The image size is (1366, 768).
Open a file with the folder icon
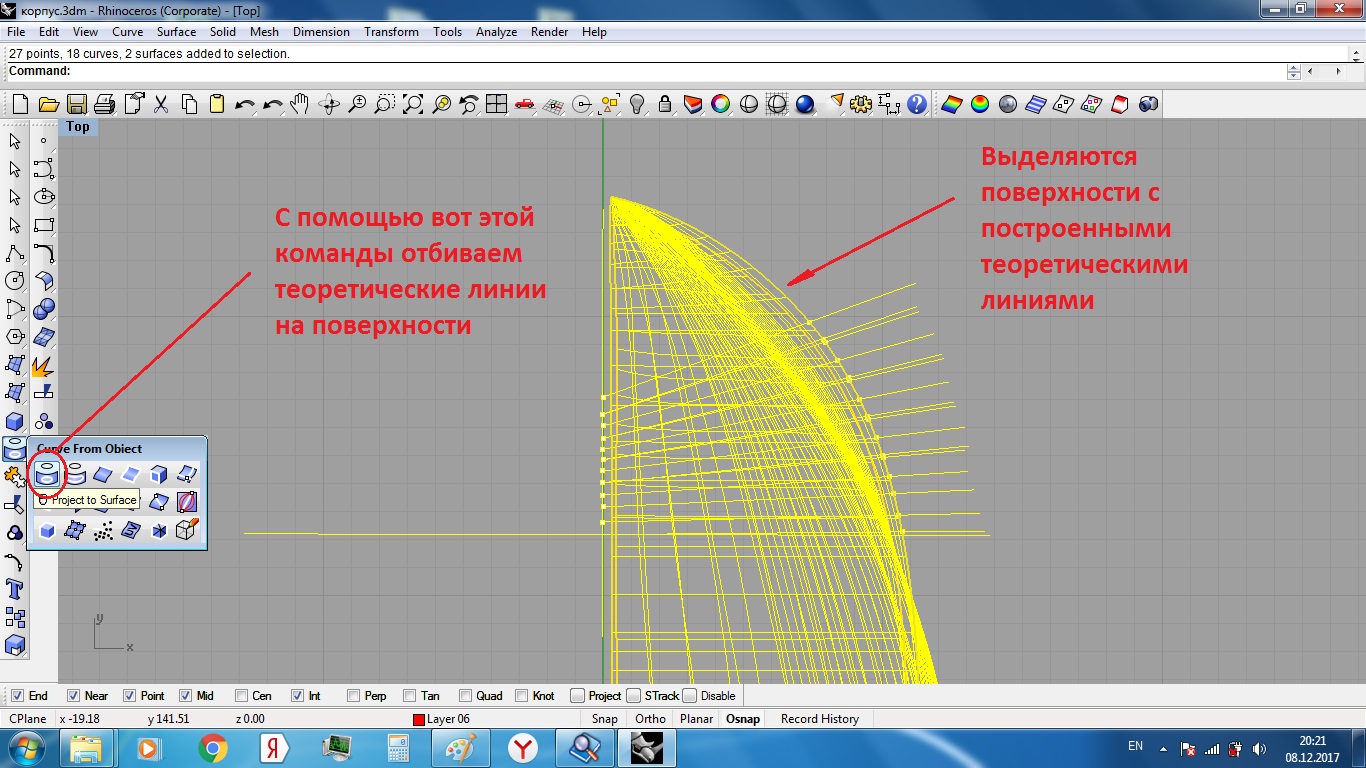[x=48, y=104]
